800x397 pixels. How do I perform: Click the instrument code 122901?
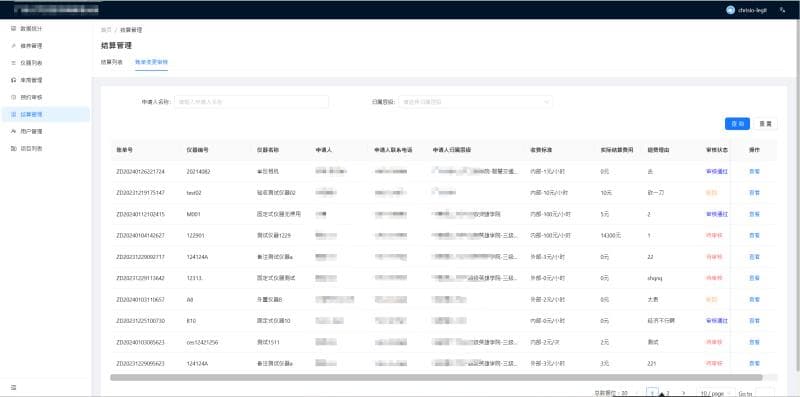(x=195, y=235)
